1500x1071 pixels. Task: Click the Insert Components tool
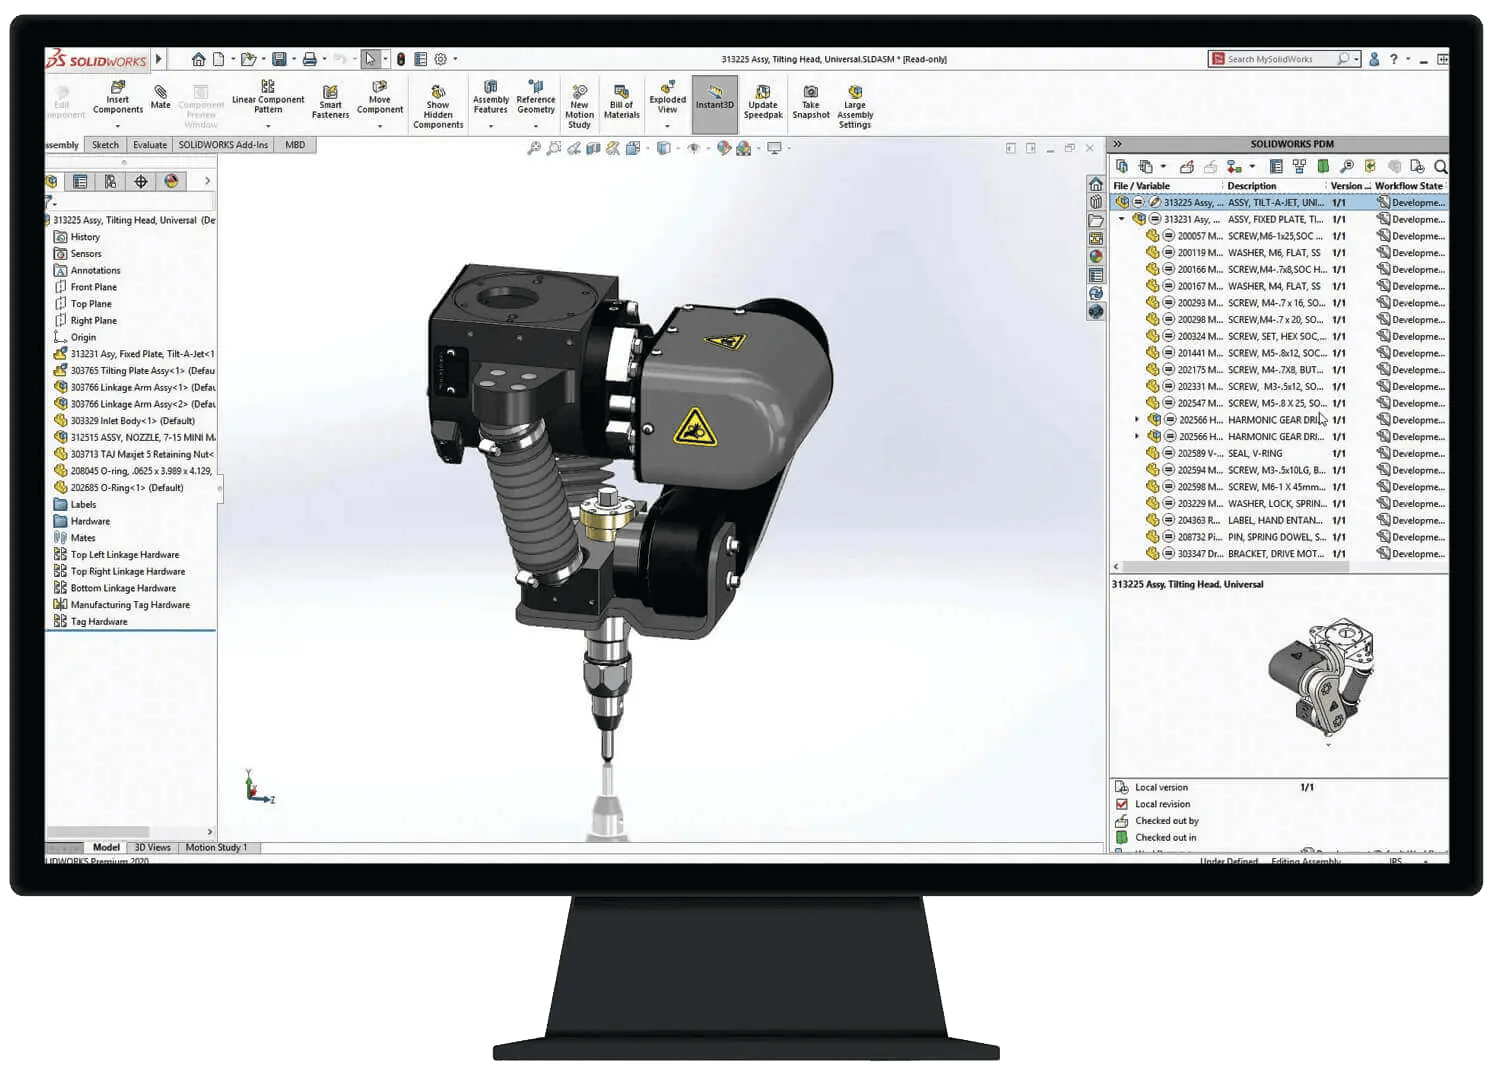118,98
